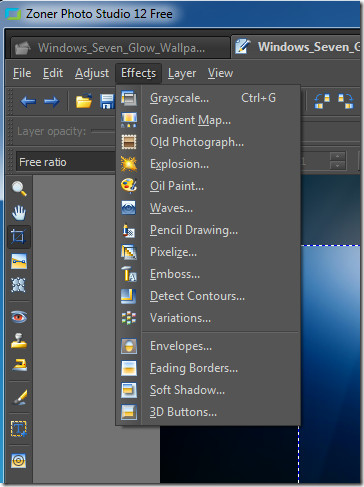Activate the Crop tool
This screenshot has height=487, width=364.
click(x=19, y=237)
